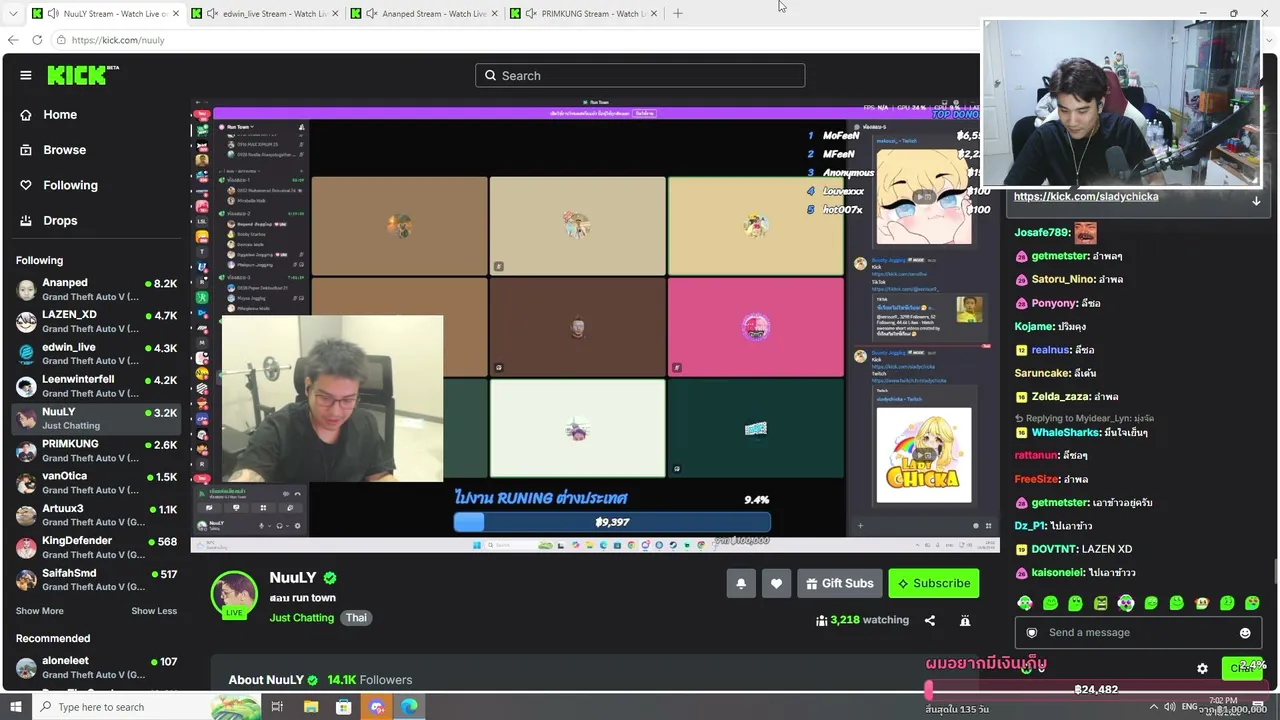Click the green Subscribe button
Screen dimensions: 1280x720
click(934, 583)
